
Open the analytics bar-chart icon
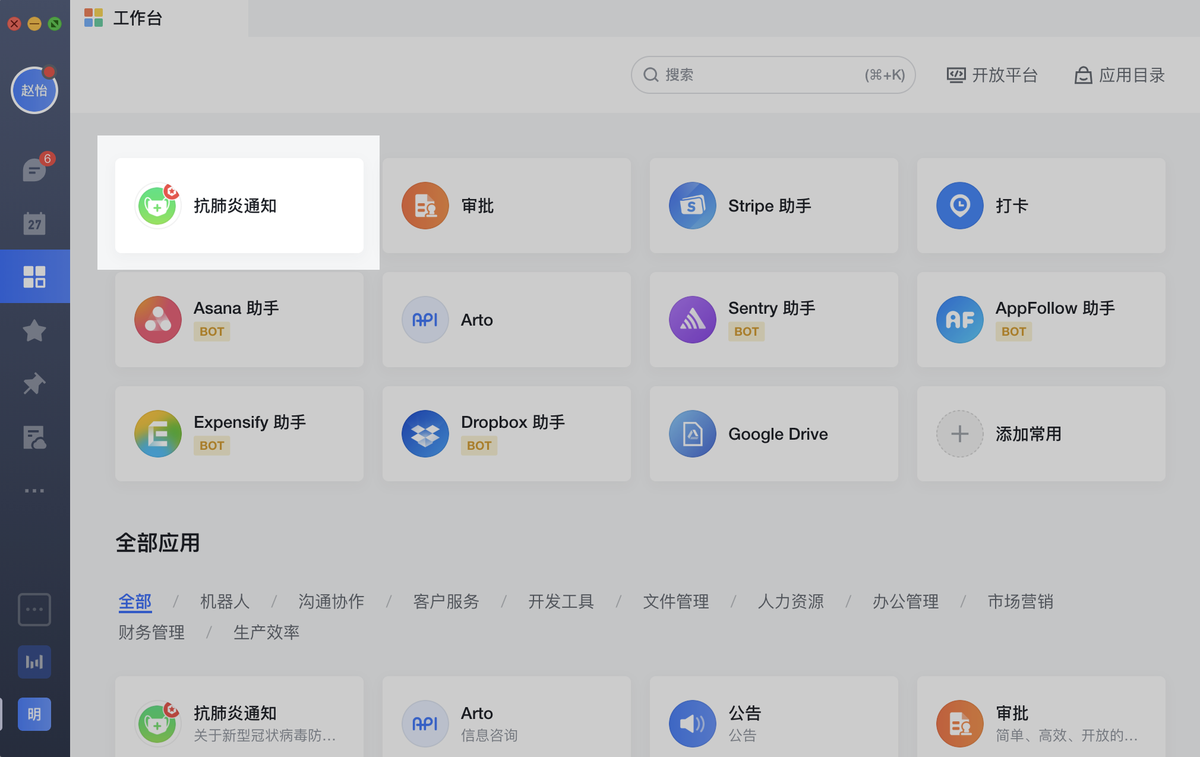(34, 662)
